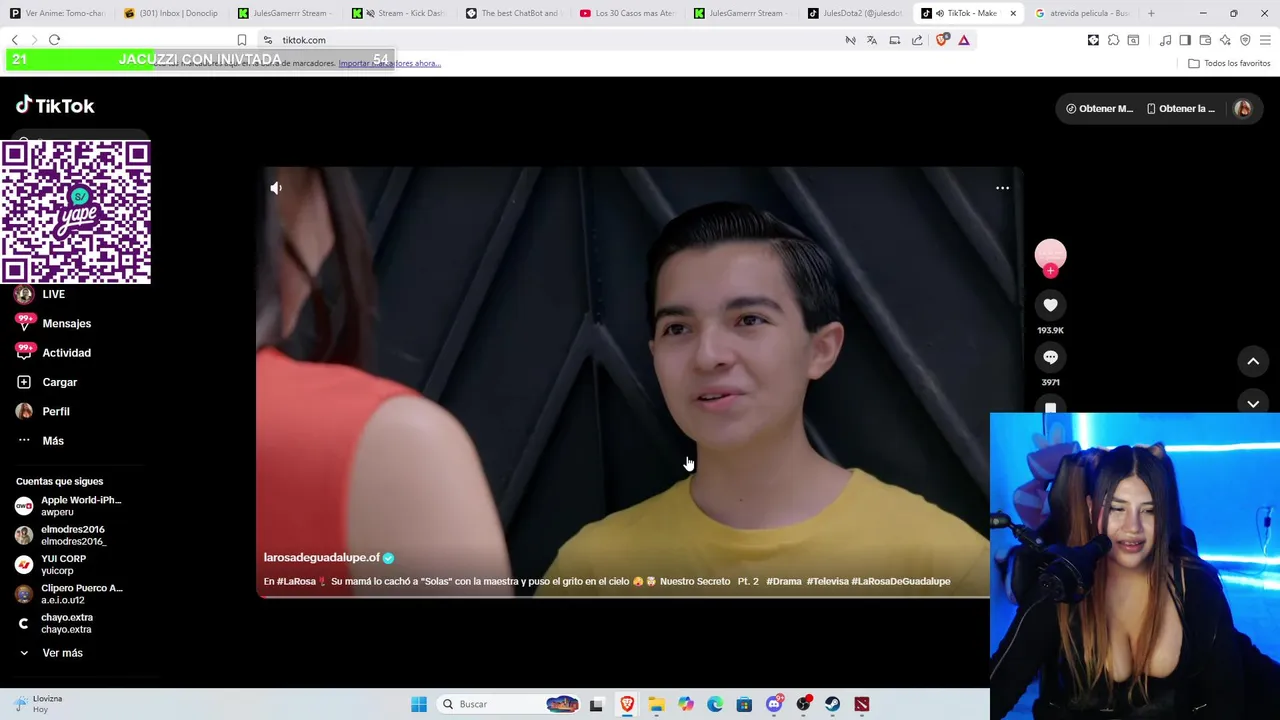Switch to the JulesDota2 TikTok tab

click(855, 13)
